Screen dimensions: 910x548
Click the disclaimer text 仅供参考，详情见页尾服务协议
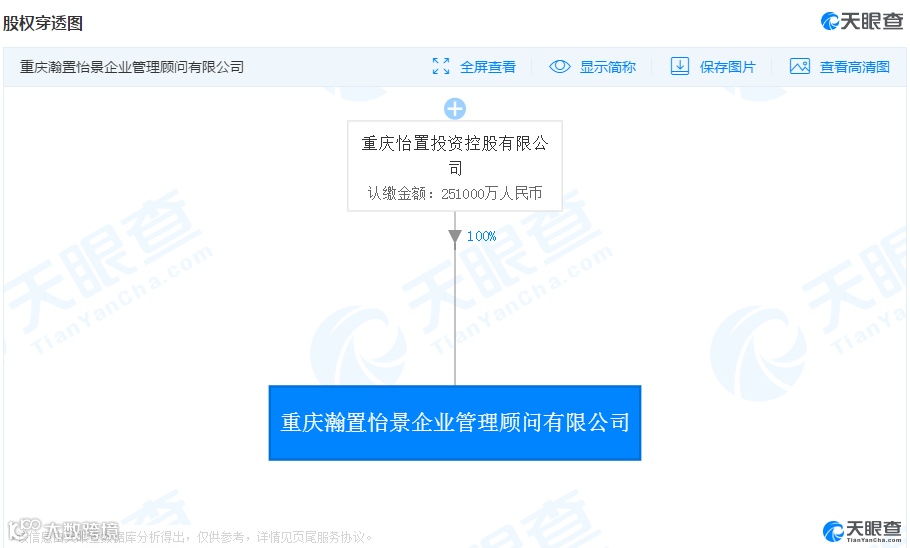(285, 537)
